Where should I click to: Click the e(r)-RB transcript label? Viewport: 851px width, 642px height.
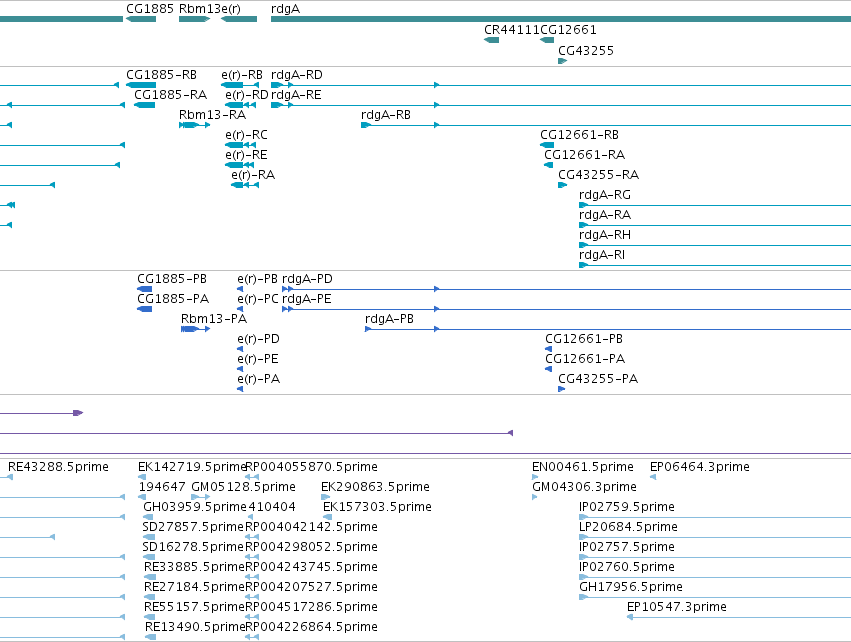pos(242,75)
